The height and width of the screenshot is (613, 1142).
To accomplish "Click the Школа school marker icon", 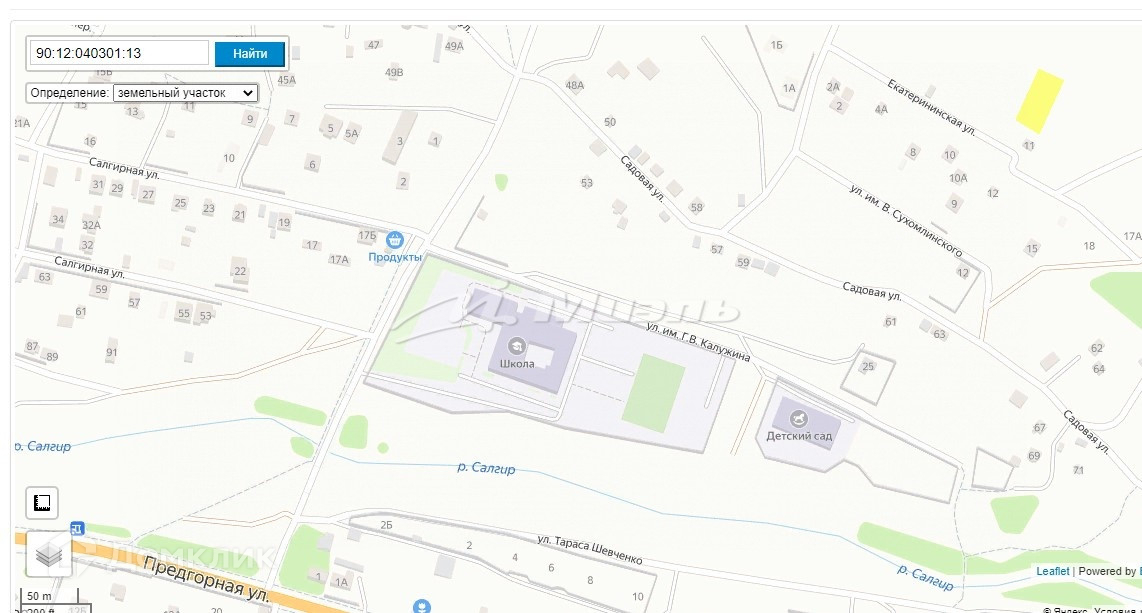I will pyautogui.click(x=516, y=347).
